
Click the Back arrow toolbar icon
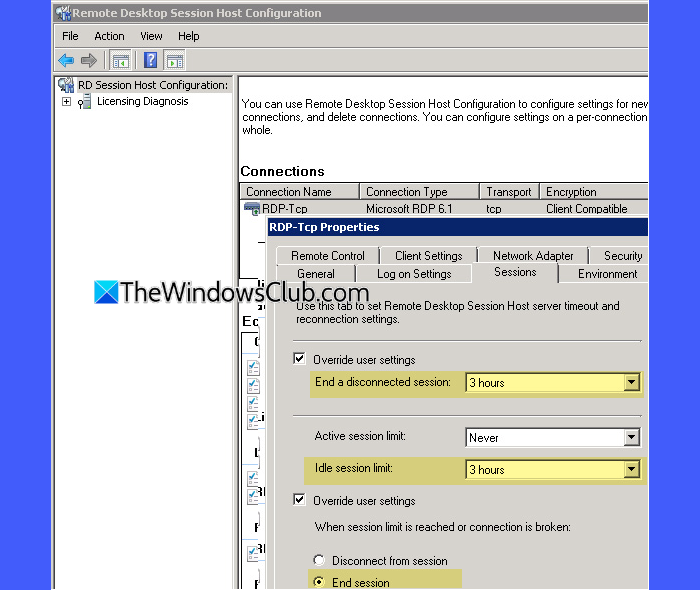[66, 60]
